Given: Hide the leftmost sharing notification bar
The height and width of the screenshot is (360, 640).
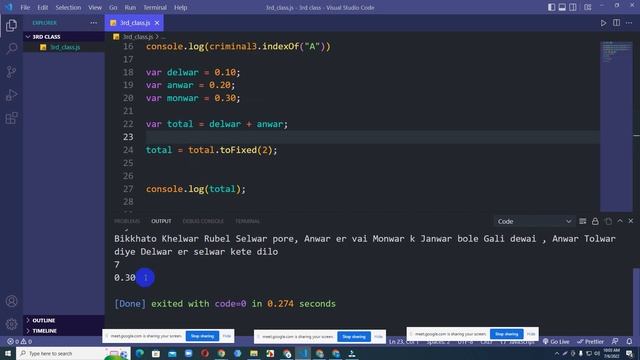Looking at the screenshot, I should [x=227, y=336].
